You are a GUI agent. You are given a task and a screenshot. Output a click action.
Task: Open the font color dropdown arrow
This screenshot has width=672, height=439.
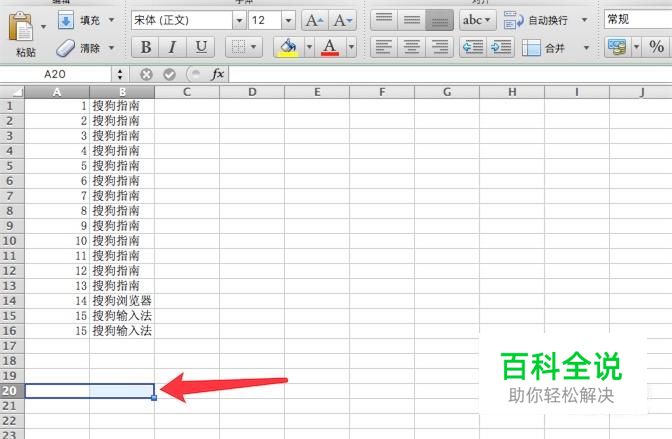point(351,47)
